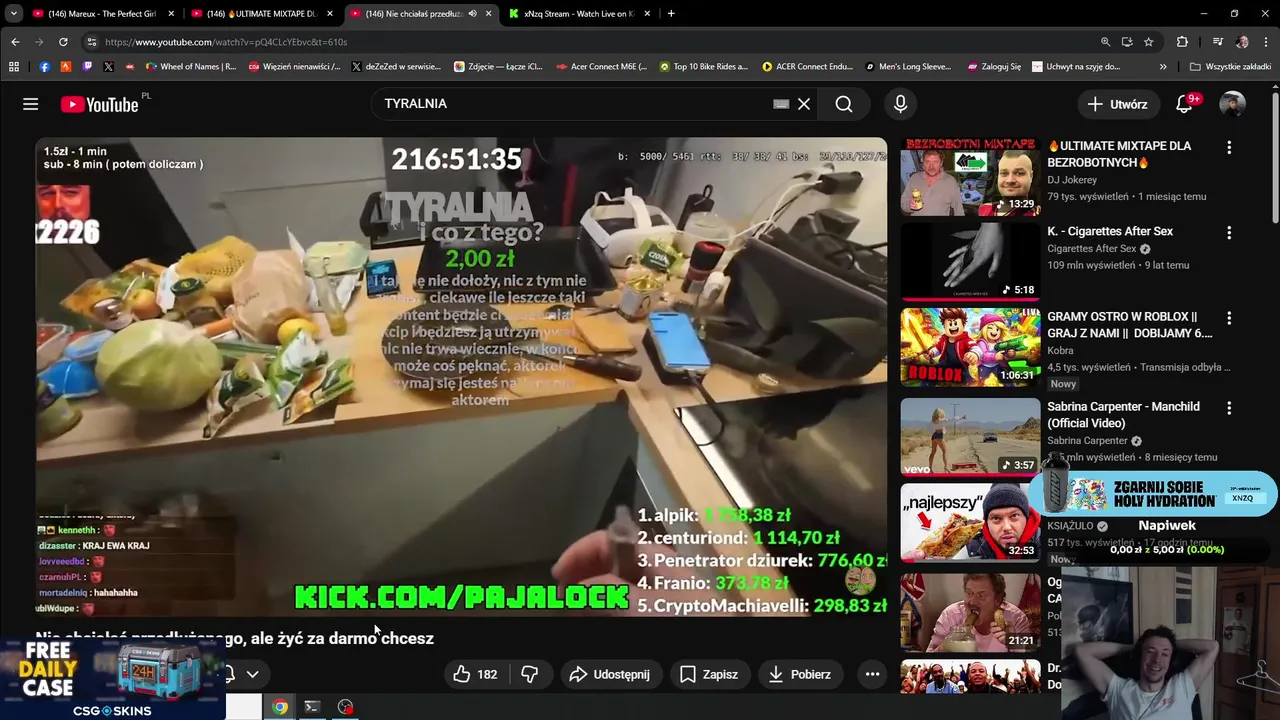Open the Chrome profile avatar
This screenshot has height=720, width=1280.
1242,42
